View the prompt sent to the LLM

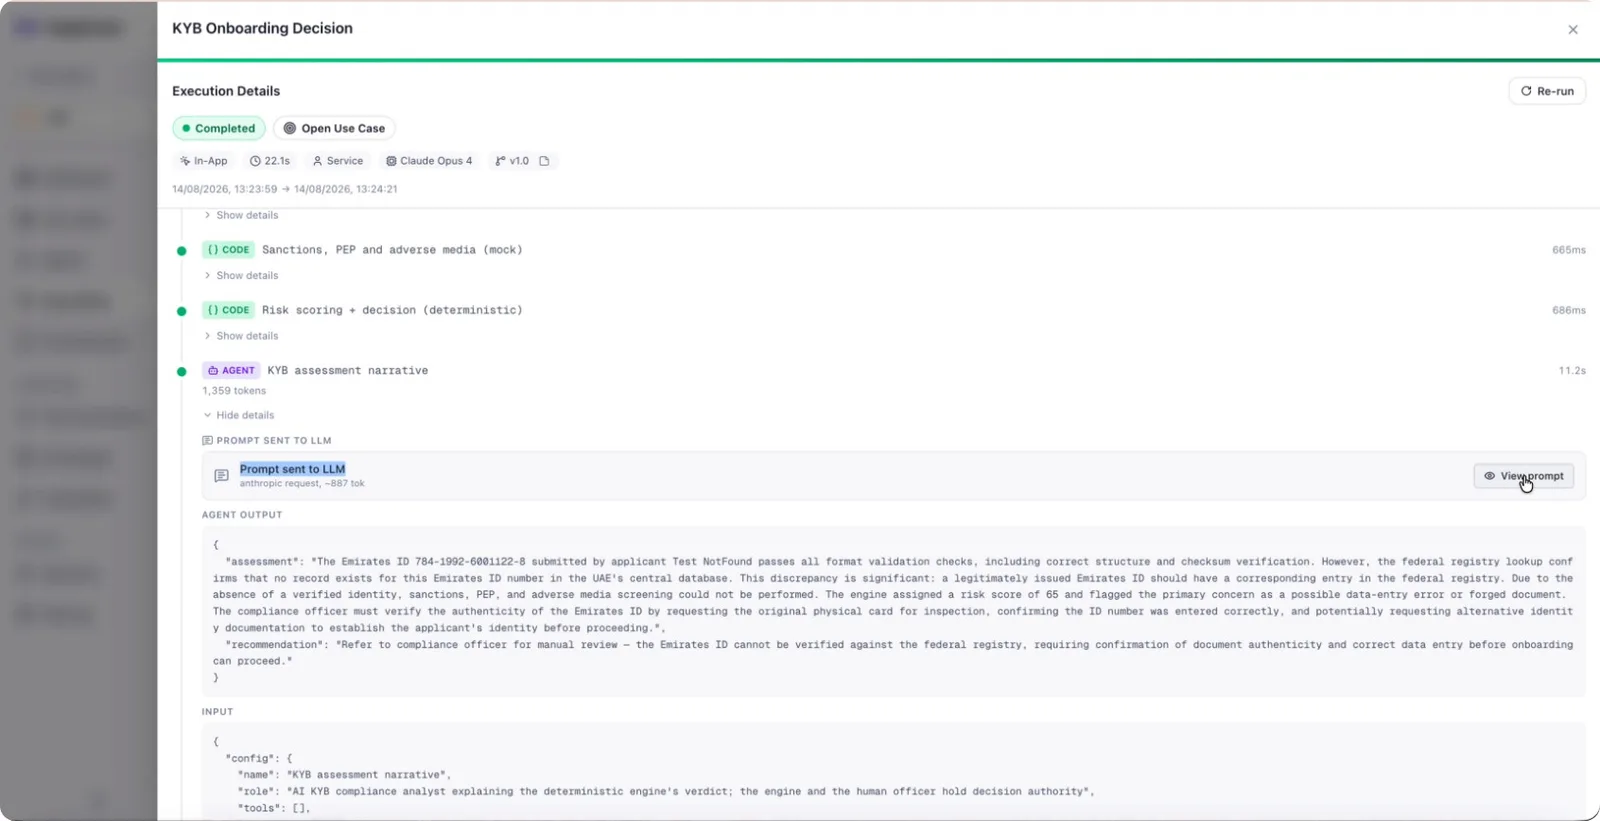coord(1523,476)
